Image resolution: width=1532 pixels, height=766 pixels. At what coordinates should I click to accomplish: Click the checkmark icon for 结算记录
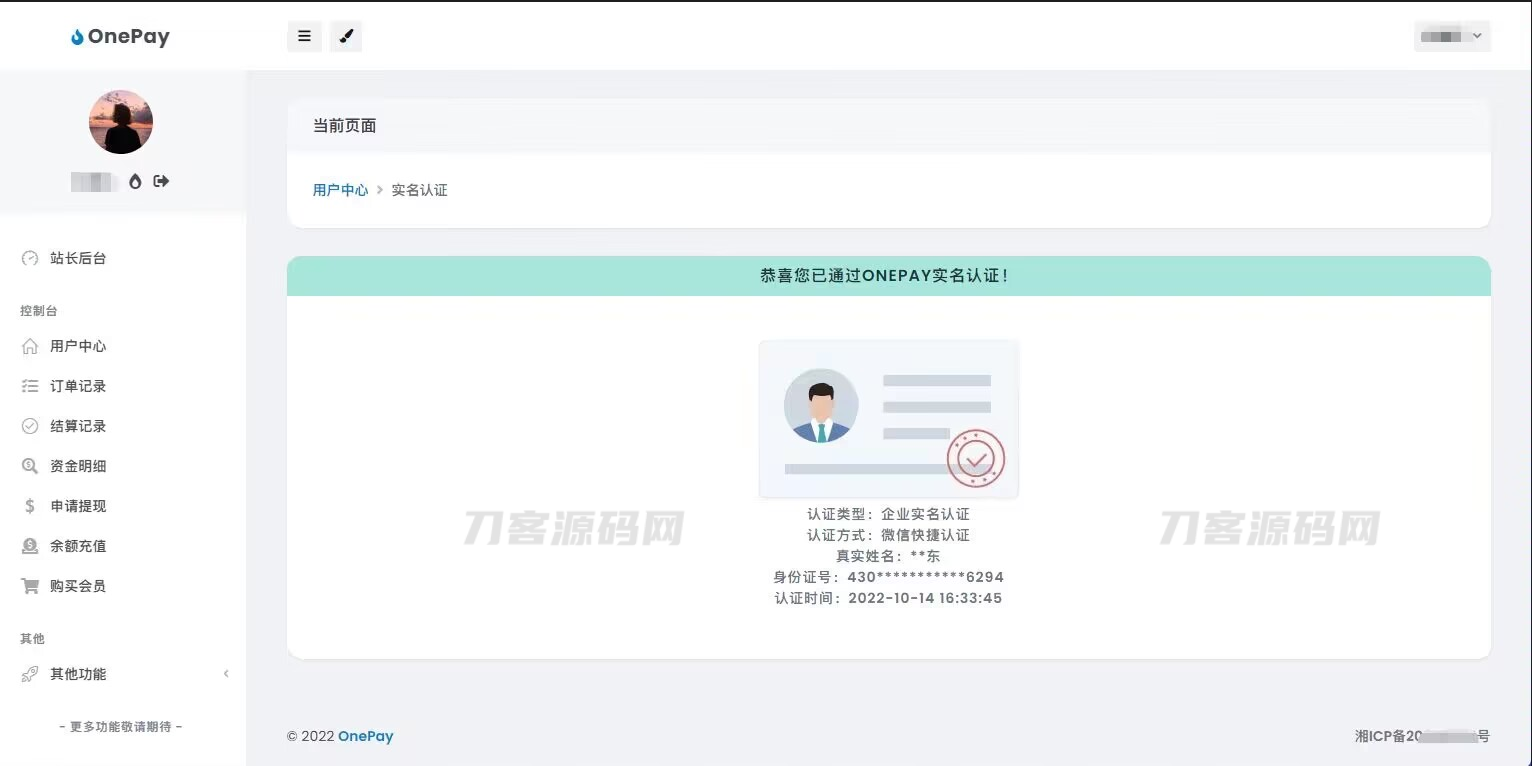[x=30, y=426]
